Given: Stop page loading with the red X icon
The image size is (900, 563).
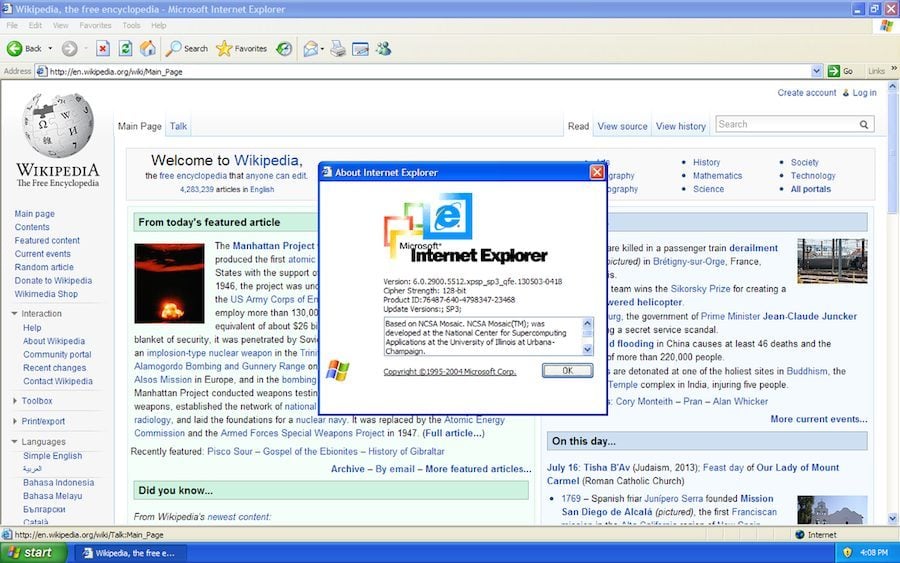Looking at the screenshot, I should pyautogui.click(x=103, y=49).
